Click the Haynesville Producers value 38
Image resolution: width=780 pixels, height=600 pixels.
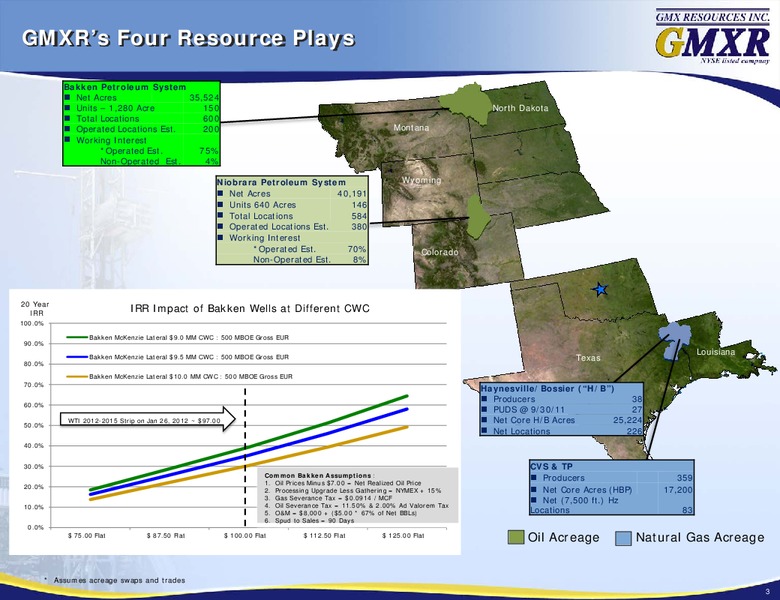pyautogui.click(x=637, y=399)
